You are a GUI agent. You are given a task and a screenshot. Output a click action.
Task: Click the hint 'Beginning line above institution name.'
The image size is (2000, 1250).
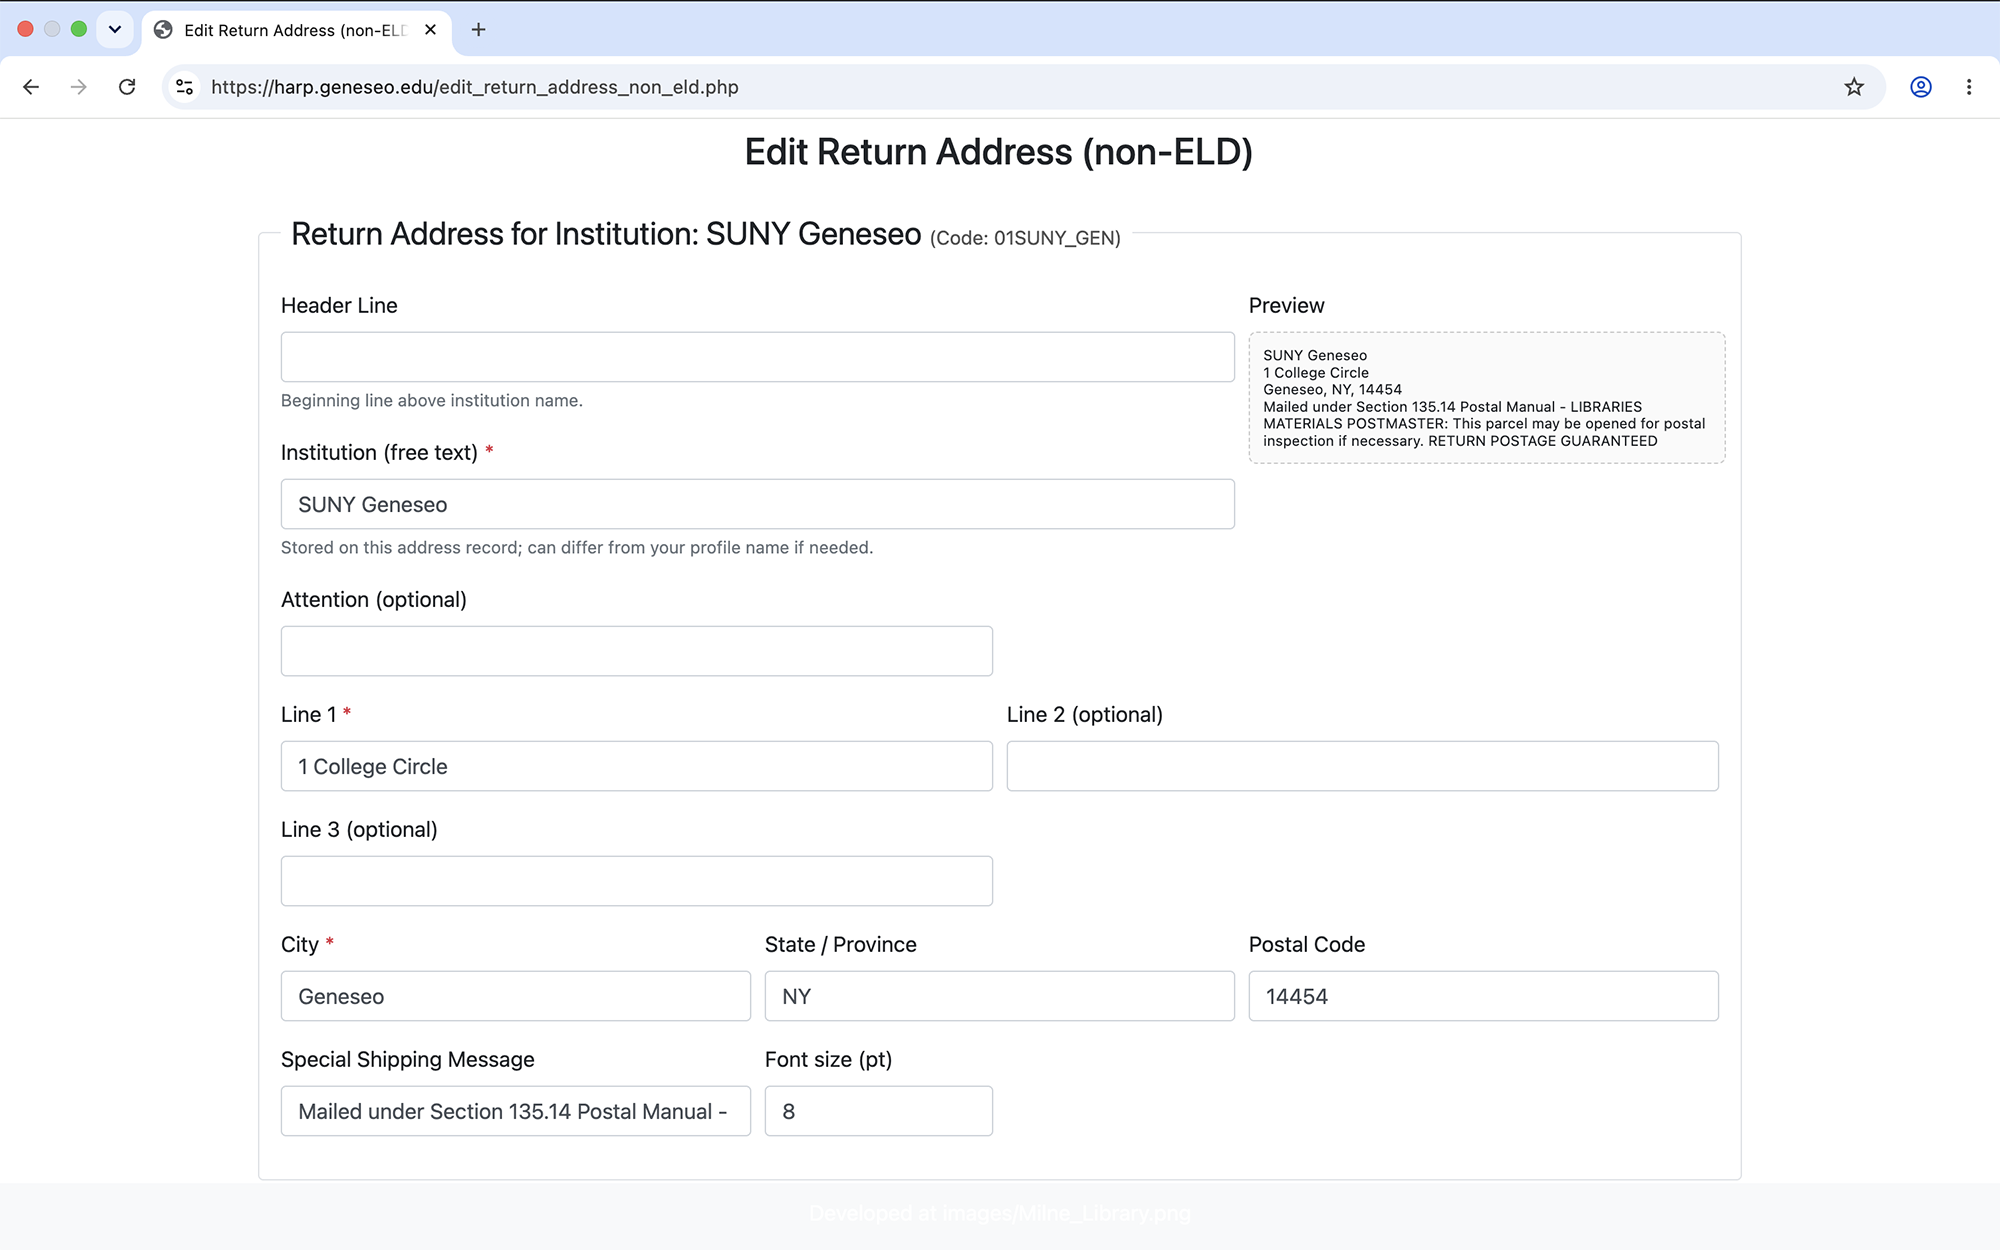pyautogui.click(x=432, y=400)
